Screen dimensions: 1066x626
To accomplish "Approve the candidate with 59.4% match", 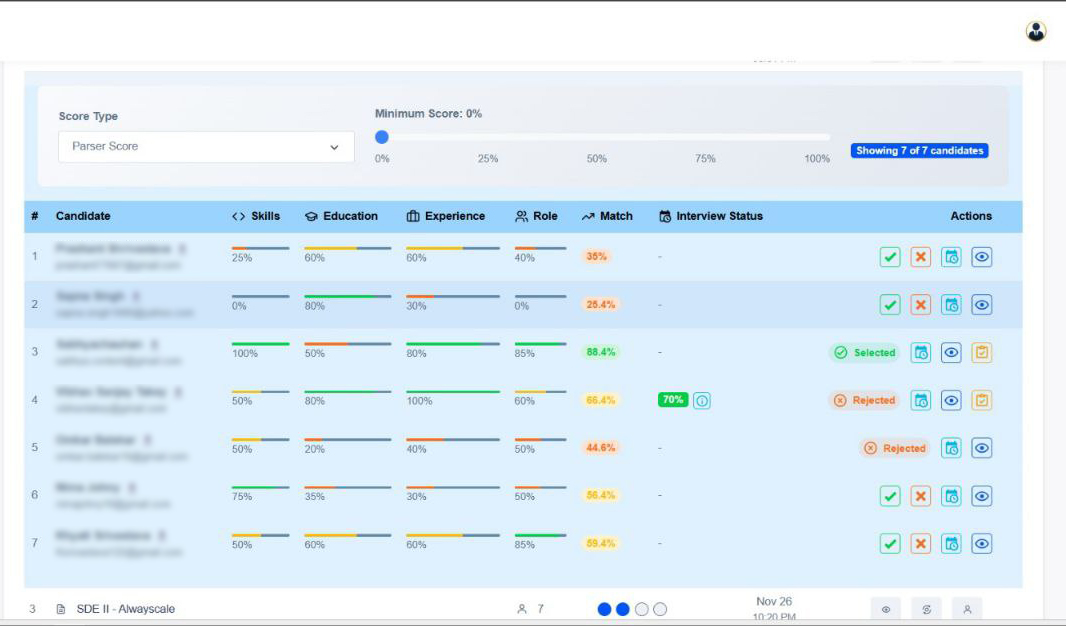I will 890,544.
